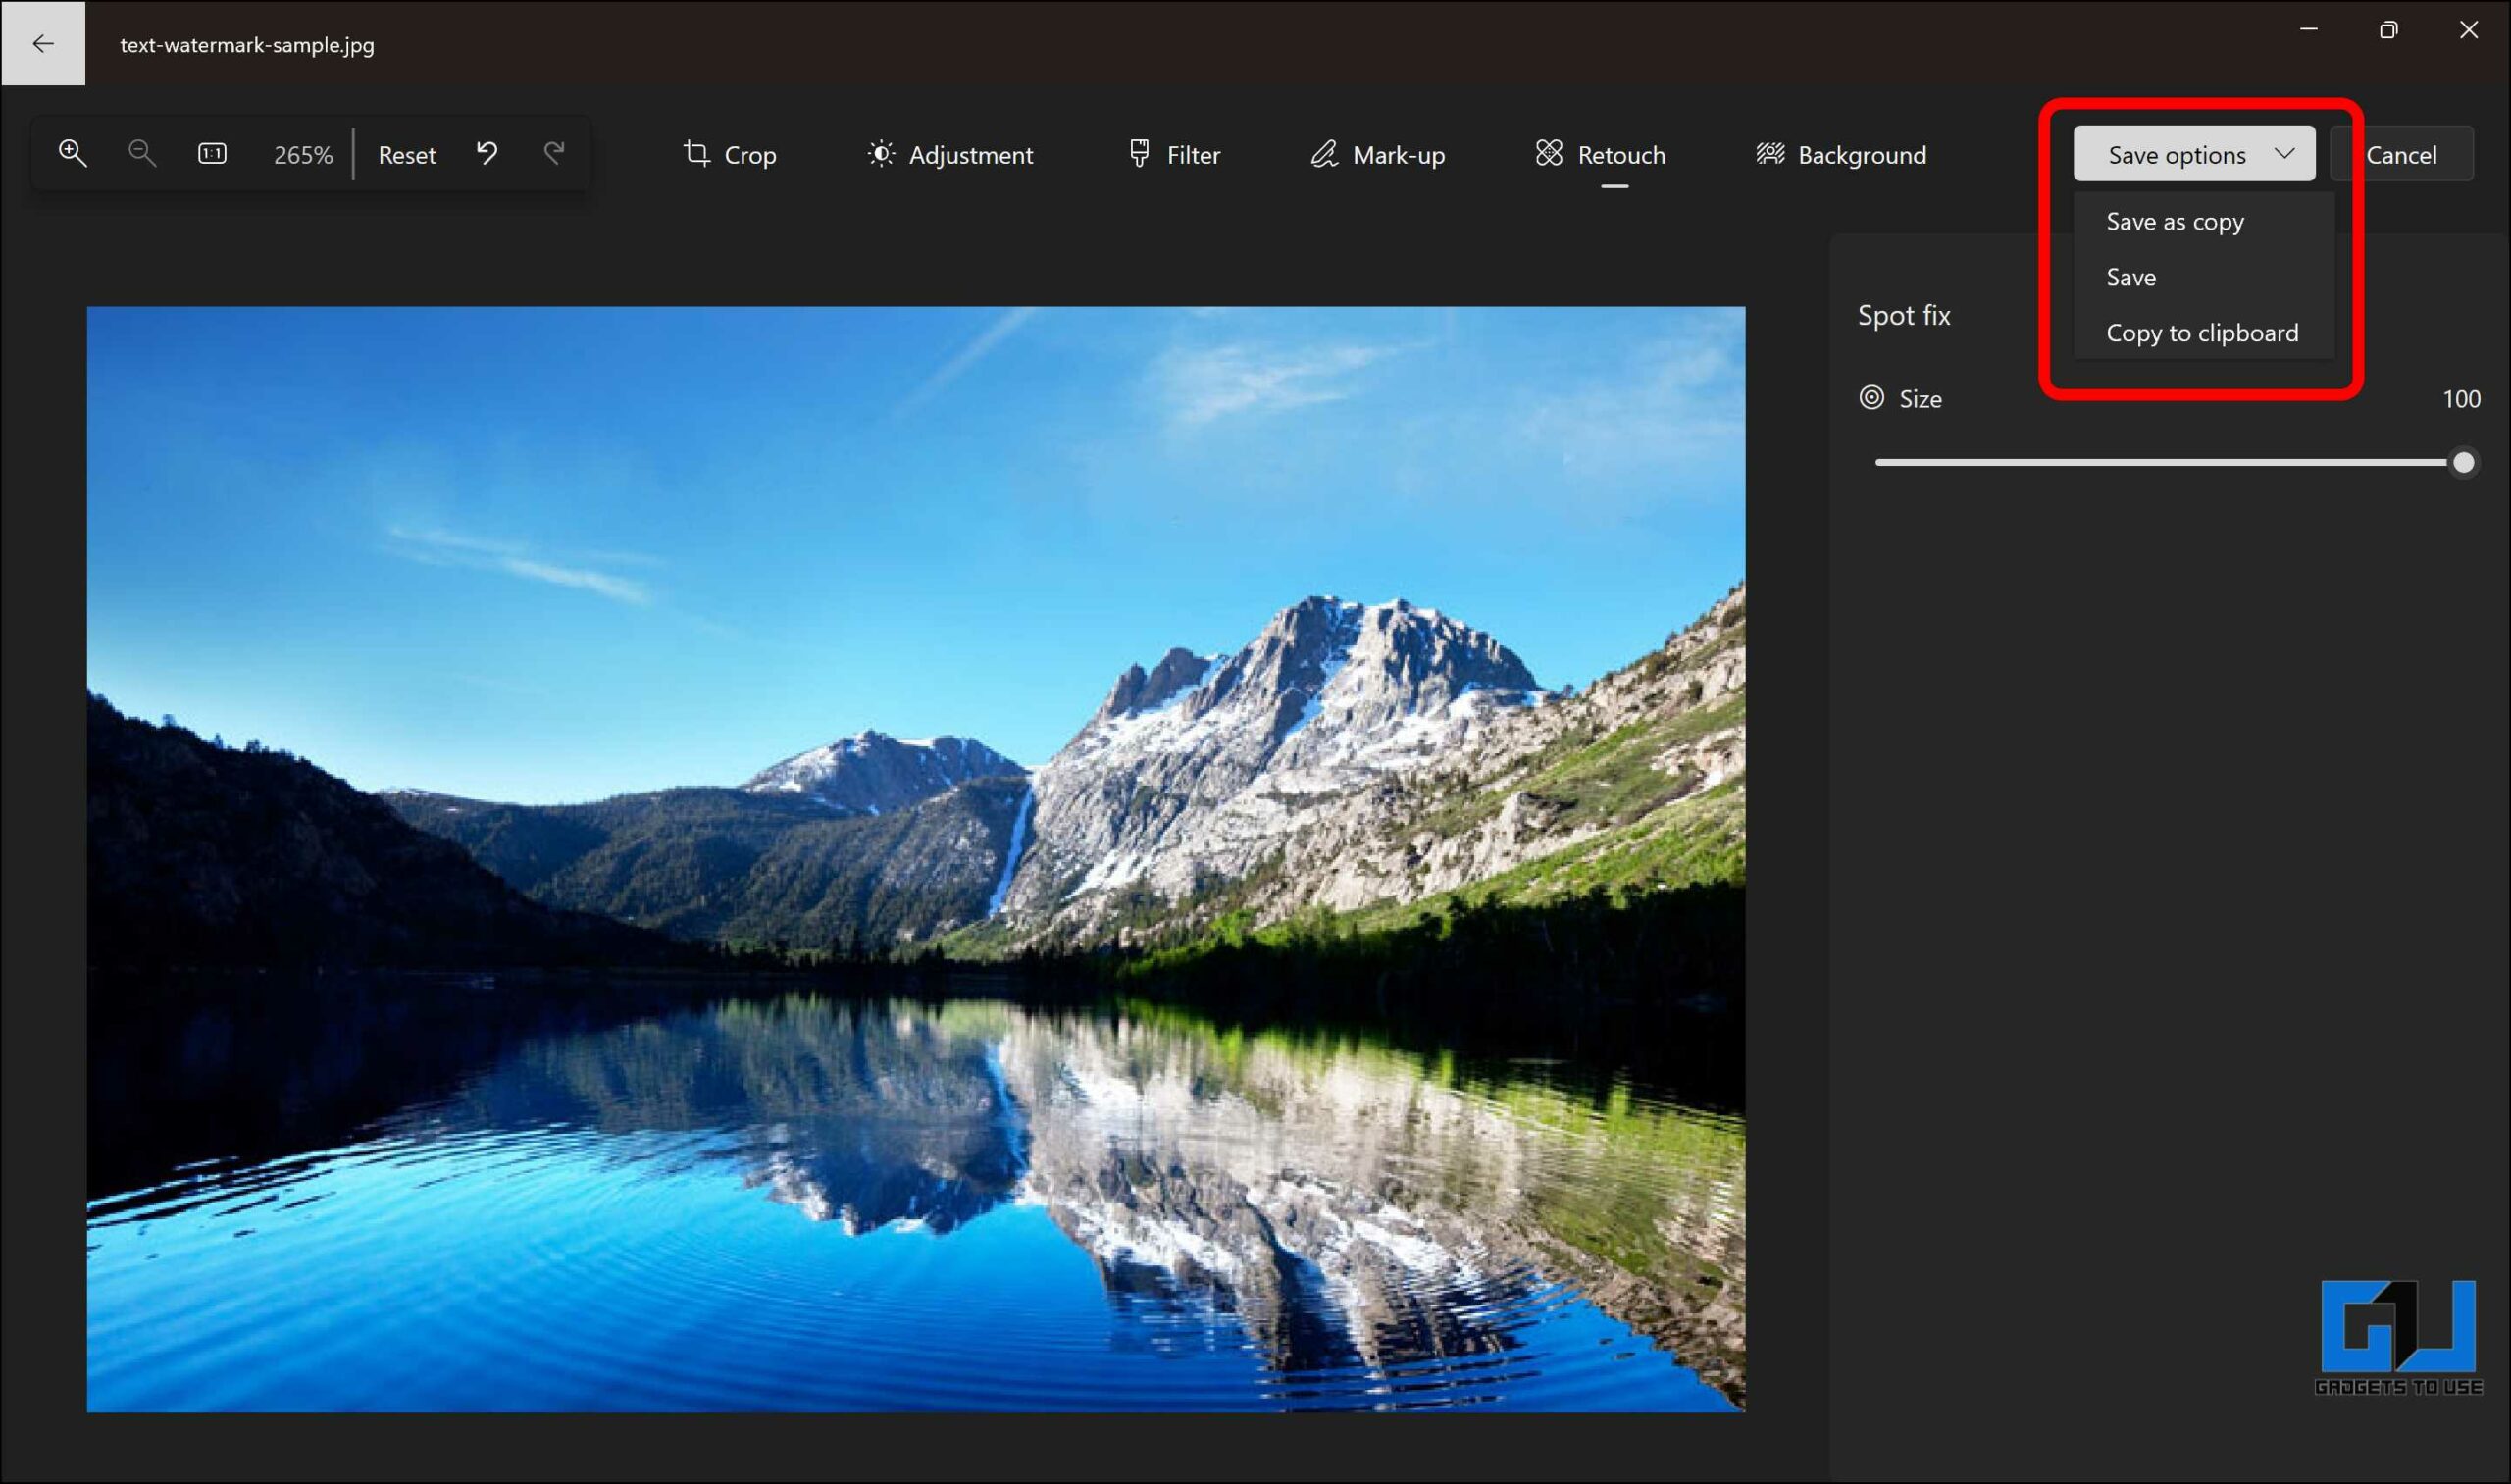Click the Spot fix size slider handle

[x=2463, y=463]
